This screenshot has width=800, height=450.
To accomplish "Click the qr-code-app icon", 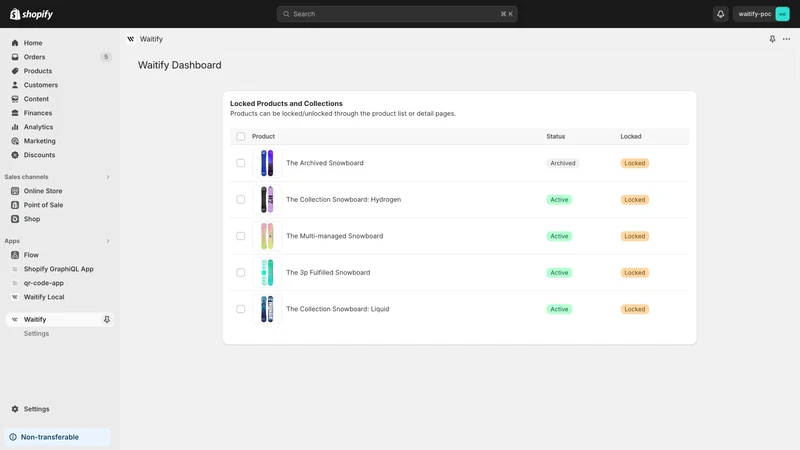I will [x=15, y=283].
